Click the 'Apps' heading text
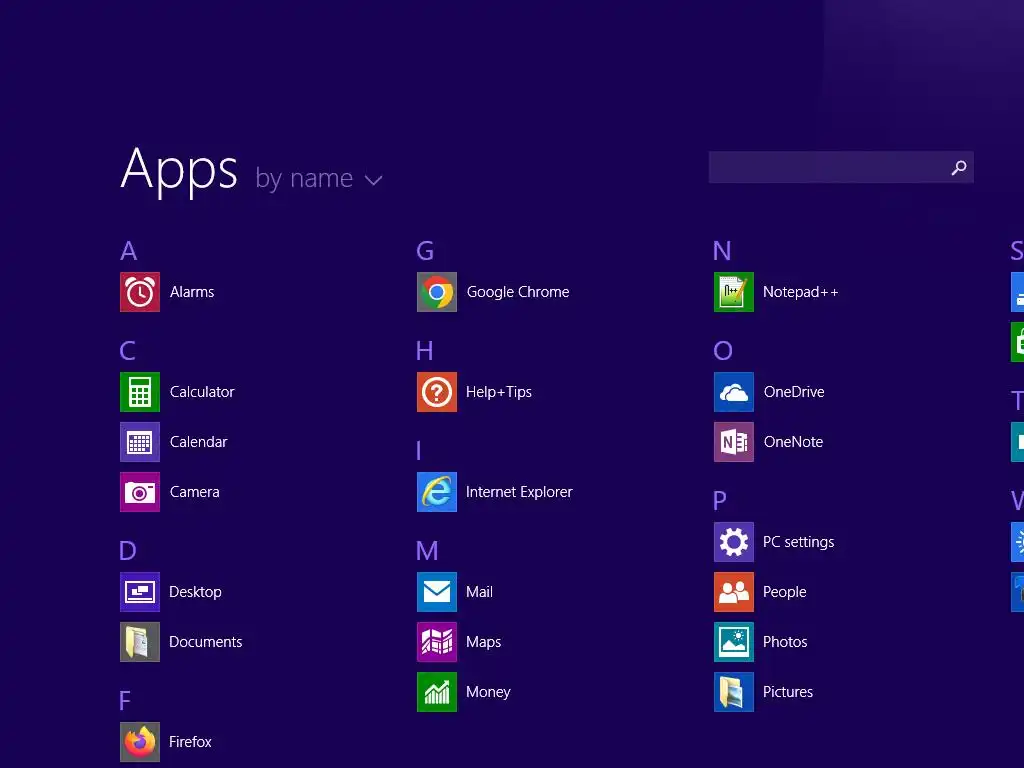The image size is (1024, 768). click(179, 170)
